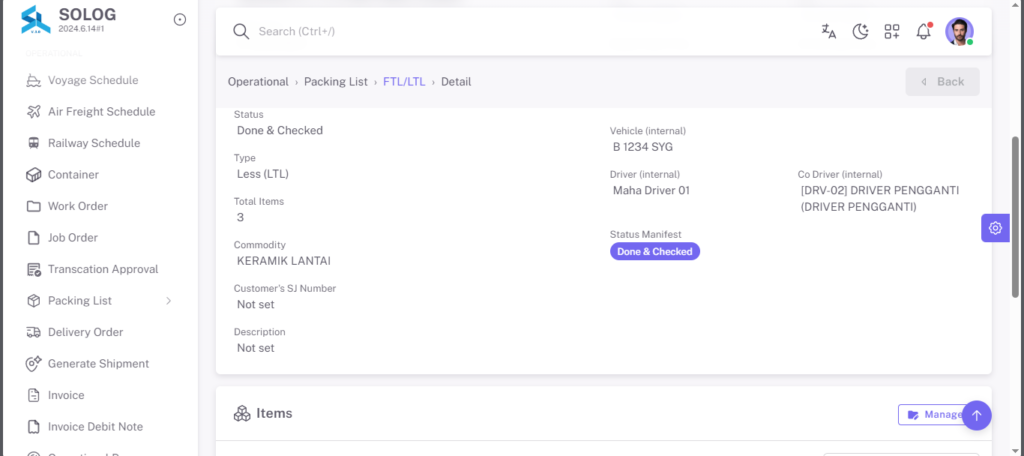This screenshot has width=1024, height=456.
Task: Focus the Search (Ctrl+/) field
Action: click(522, 31)
